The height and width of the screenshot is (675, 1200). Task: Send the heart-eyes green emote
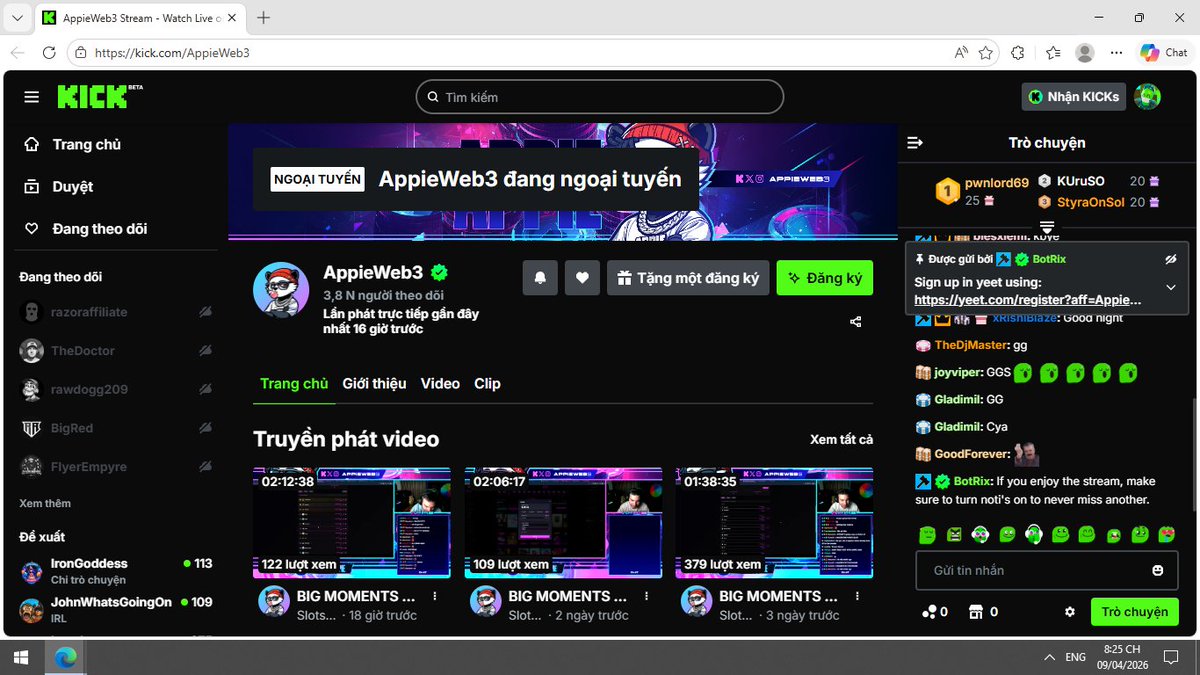1166,535
